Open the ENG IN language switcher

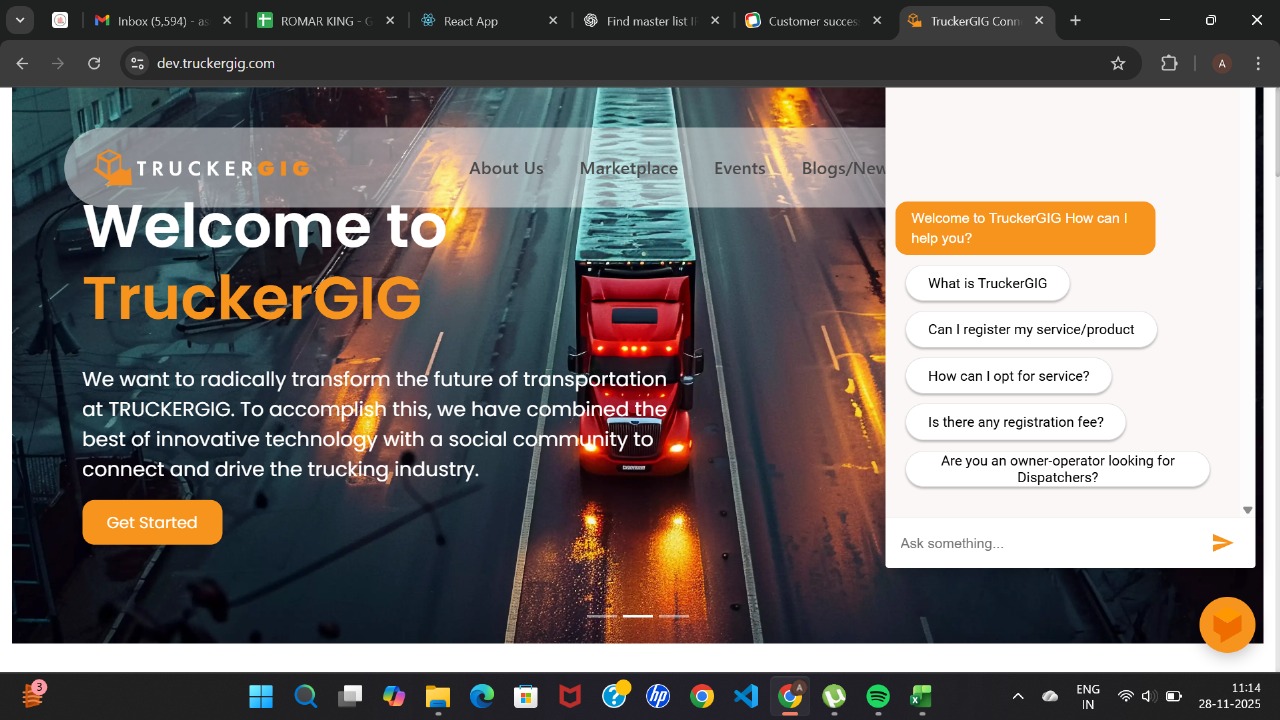[x=1088, y=696]
